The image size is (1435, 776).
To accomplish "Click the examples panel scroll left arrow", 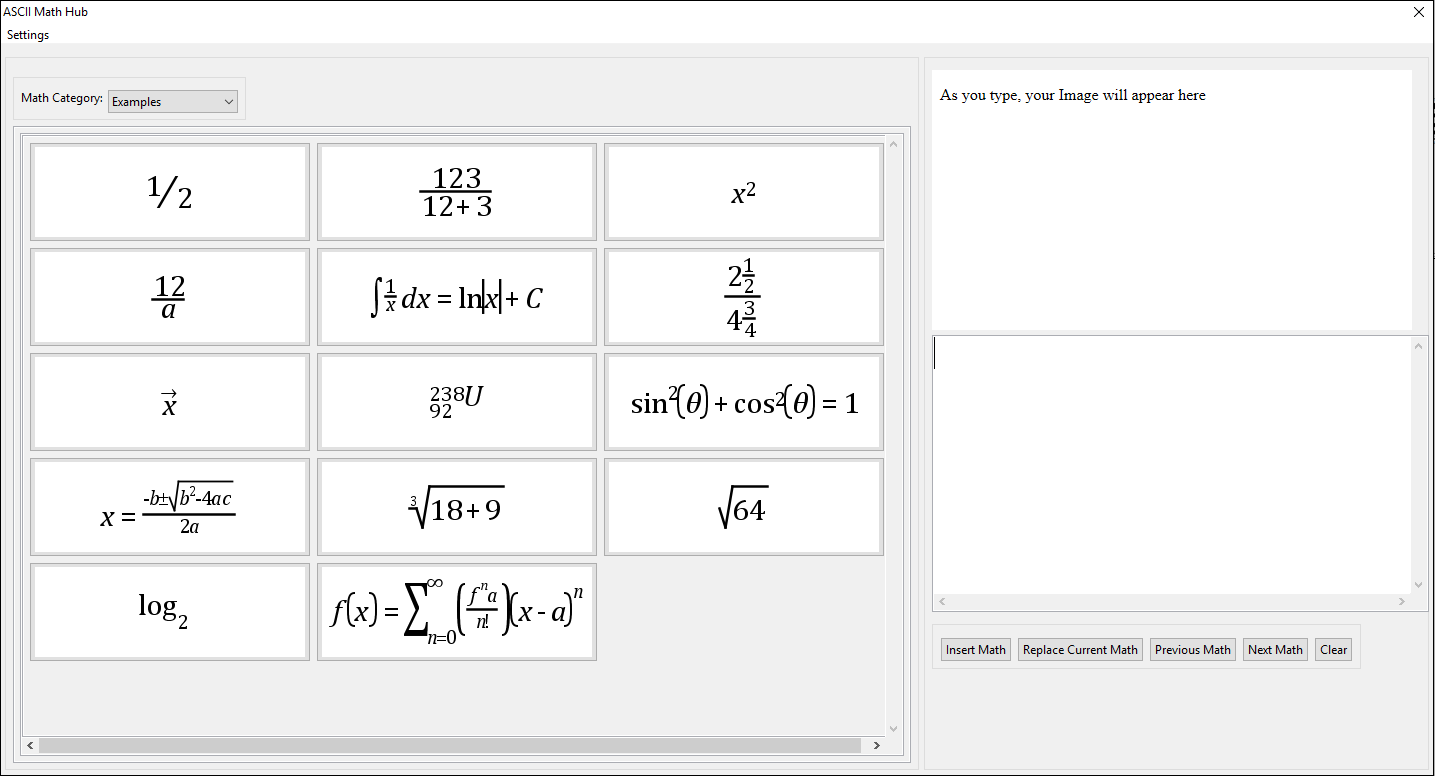I will coord(31,746).
